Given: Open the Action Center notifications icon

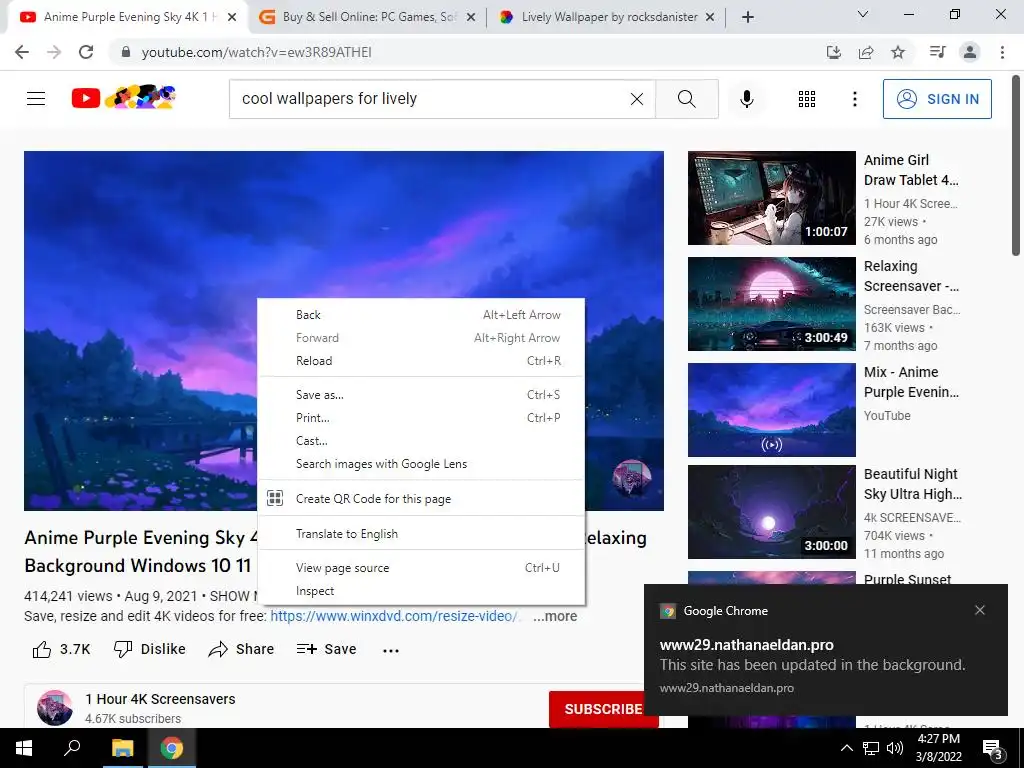Looking at the screenshot, I should click(993, 749).
